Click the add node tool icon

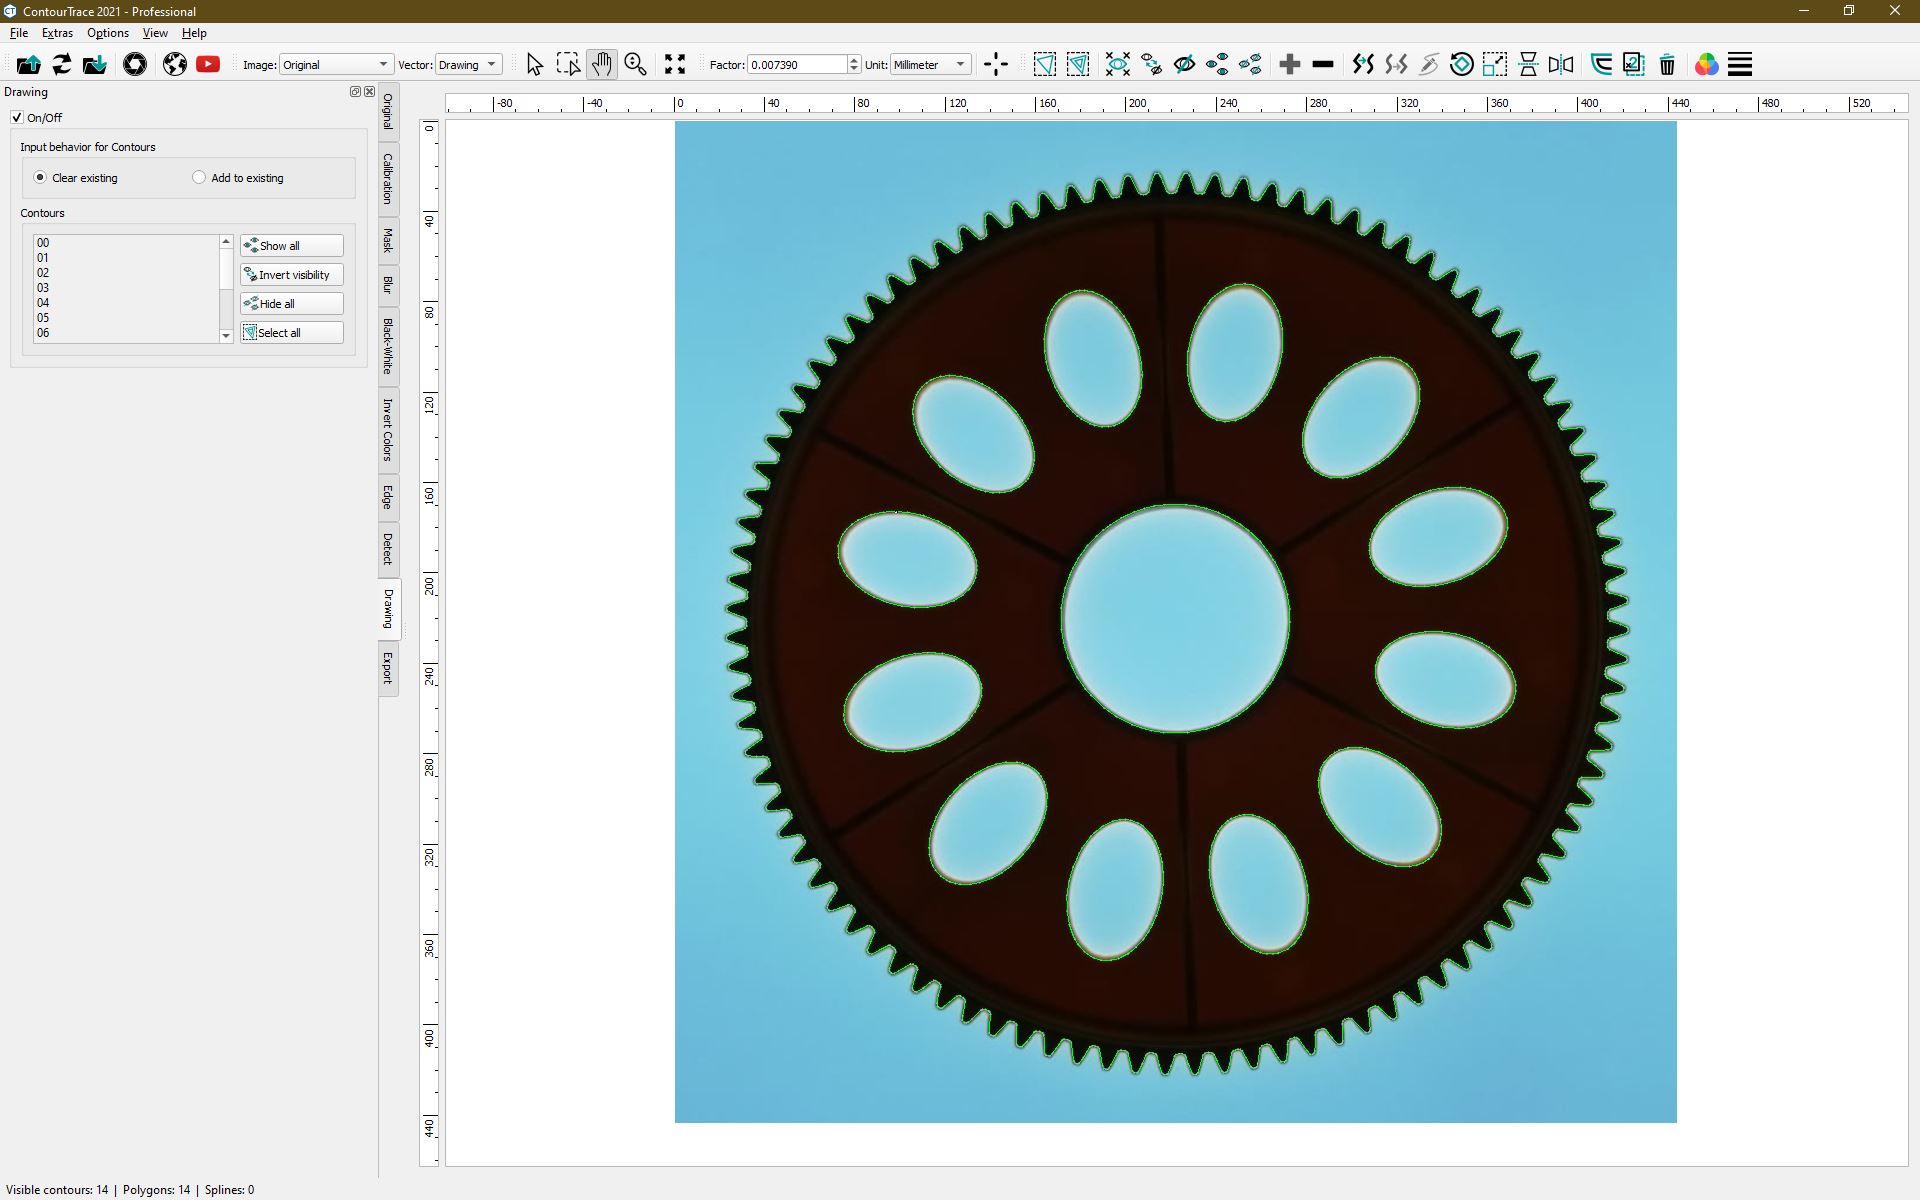1288,64
